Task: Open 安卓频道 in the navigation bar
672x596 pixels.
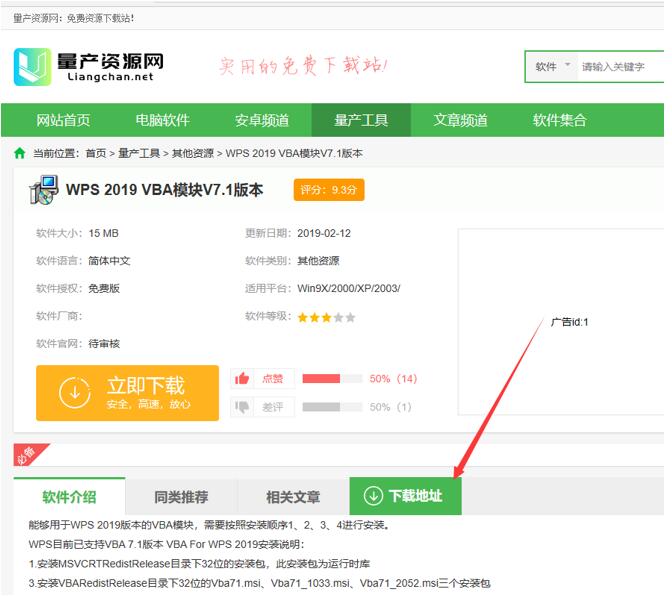Action: click(x=262, y=120)
